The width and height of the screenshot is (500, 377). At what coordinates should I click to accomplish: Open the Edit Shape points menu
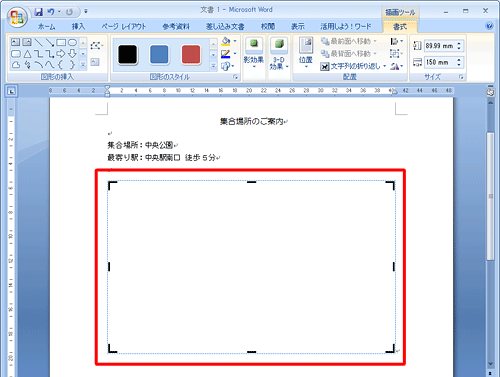tap(97, 45)
